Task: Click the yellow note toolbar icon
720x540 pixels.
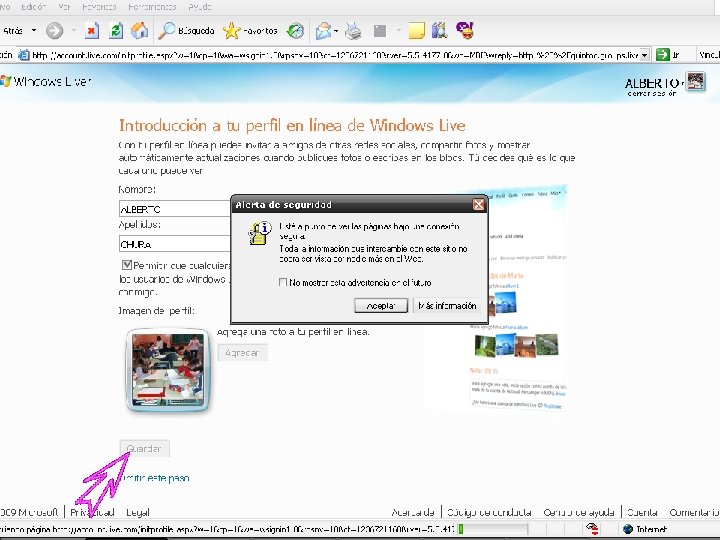Action: point(416,31)
